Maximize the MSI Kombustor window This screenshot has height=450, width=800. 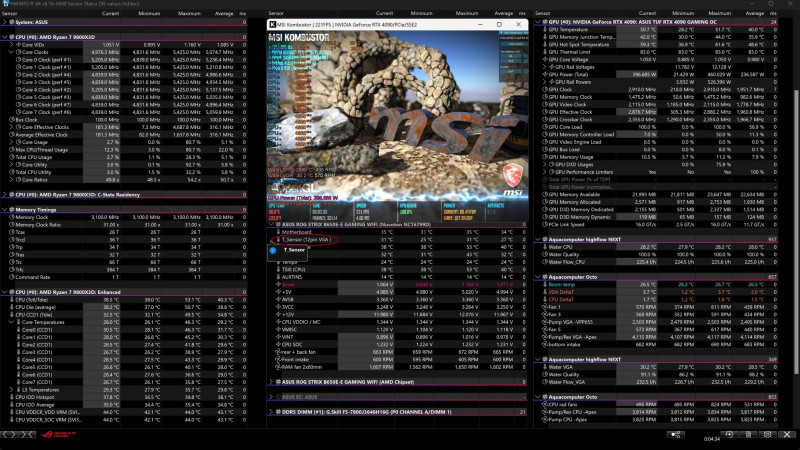[x=499, y=24]
